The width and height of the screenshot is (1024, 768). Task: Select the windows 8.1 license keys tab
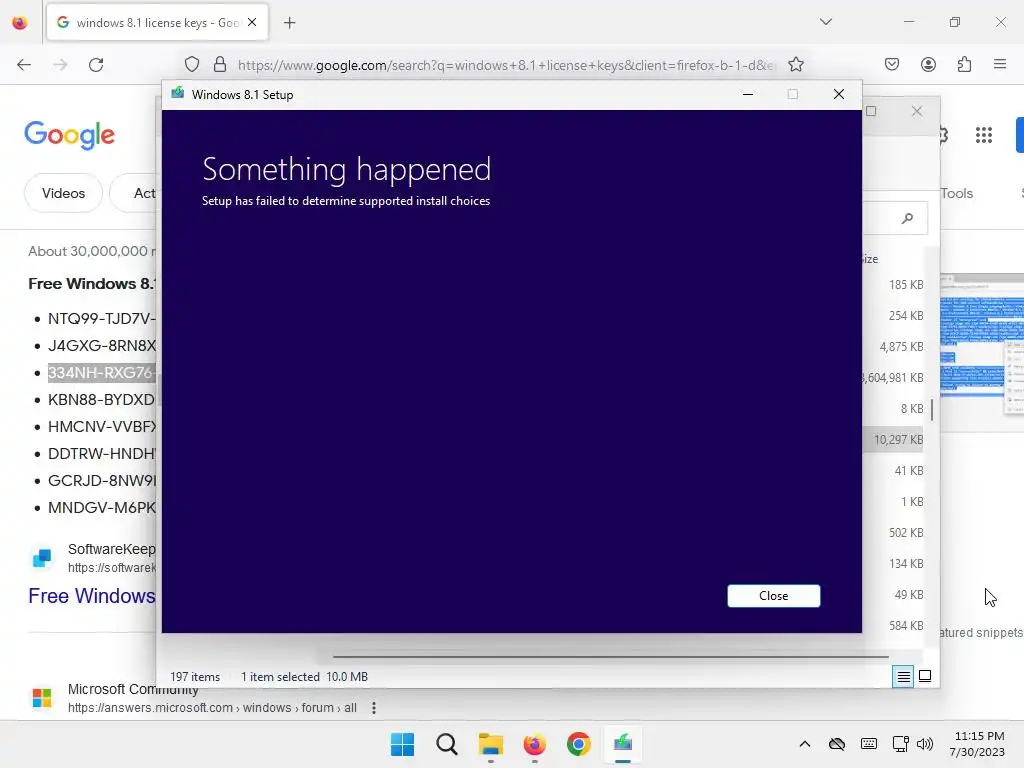(x=157, y=23)
